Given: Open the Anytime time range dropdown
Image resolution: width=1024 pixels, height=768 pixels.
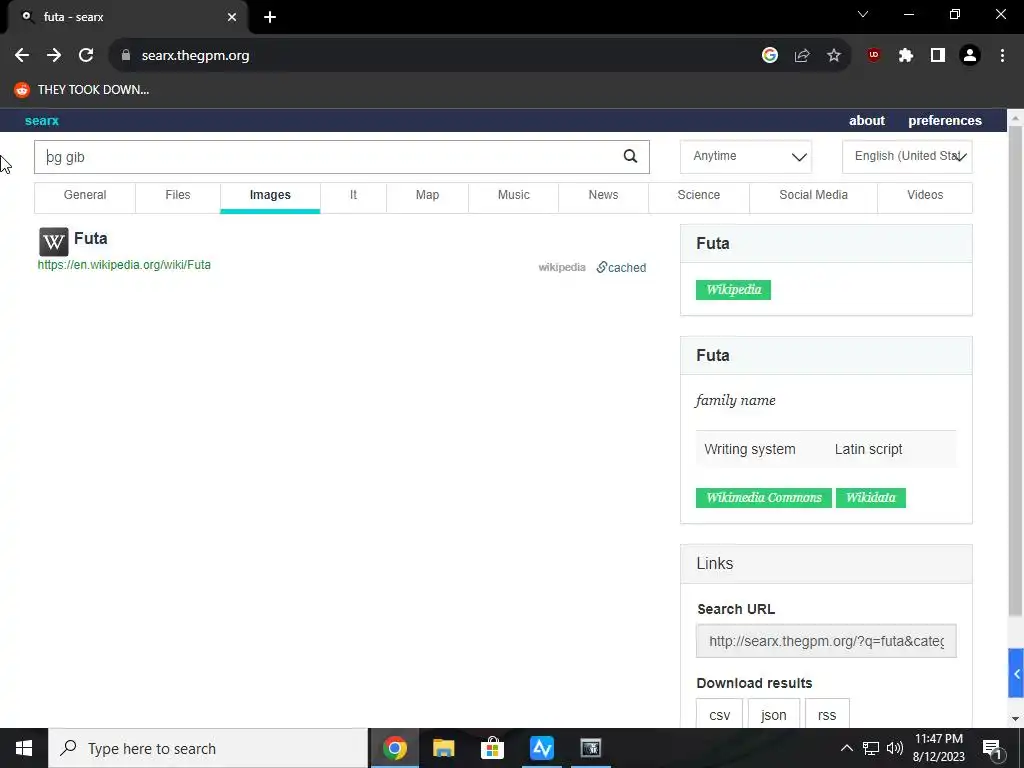Looking at the screenshot, I should coord(746,157).
